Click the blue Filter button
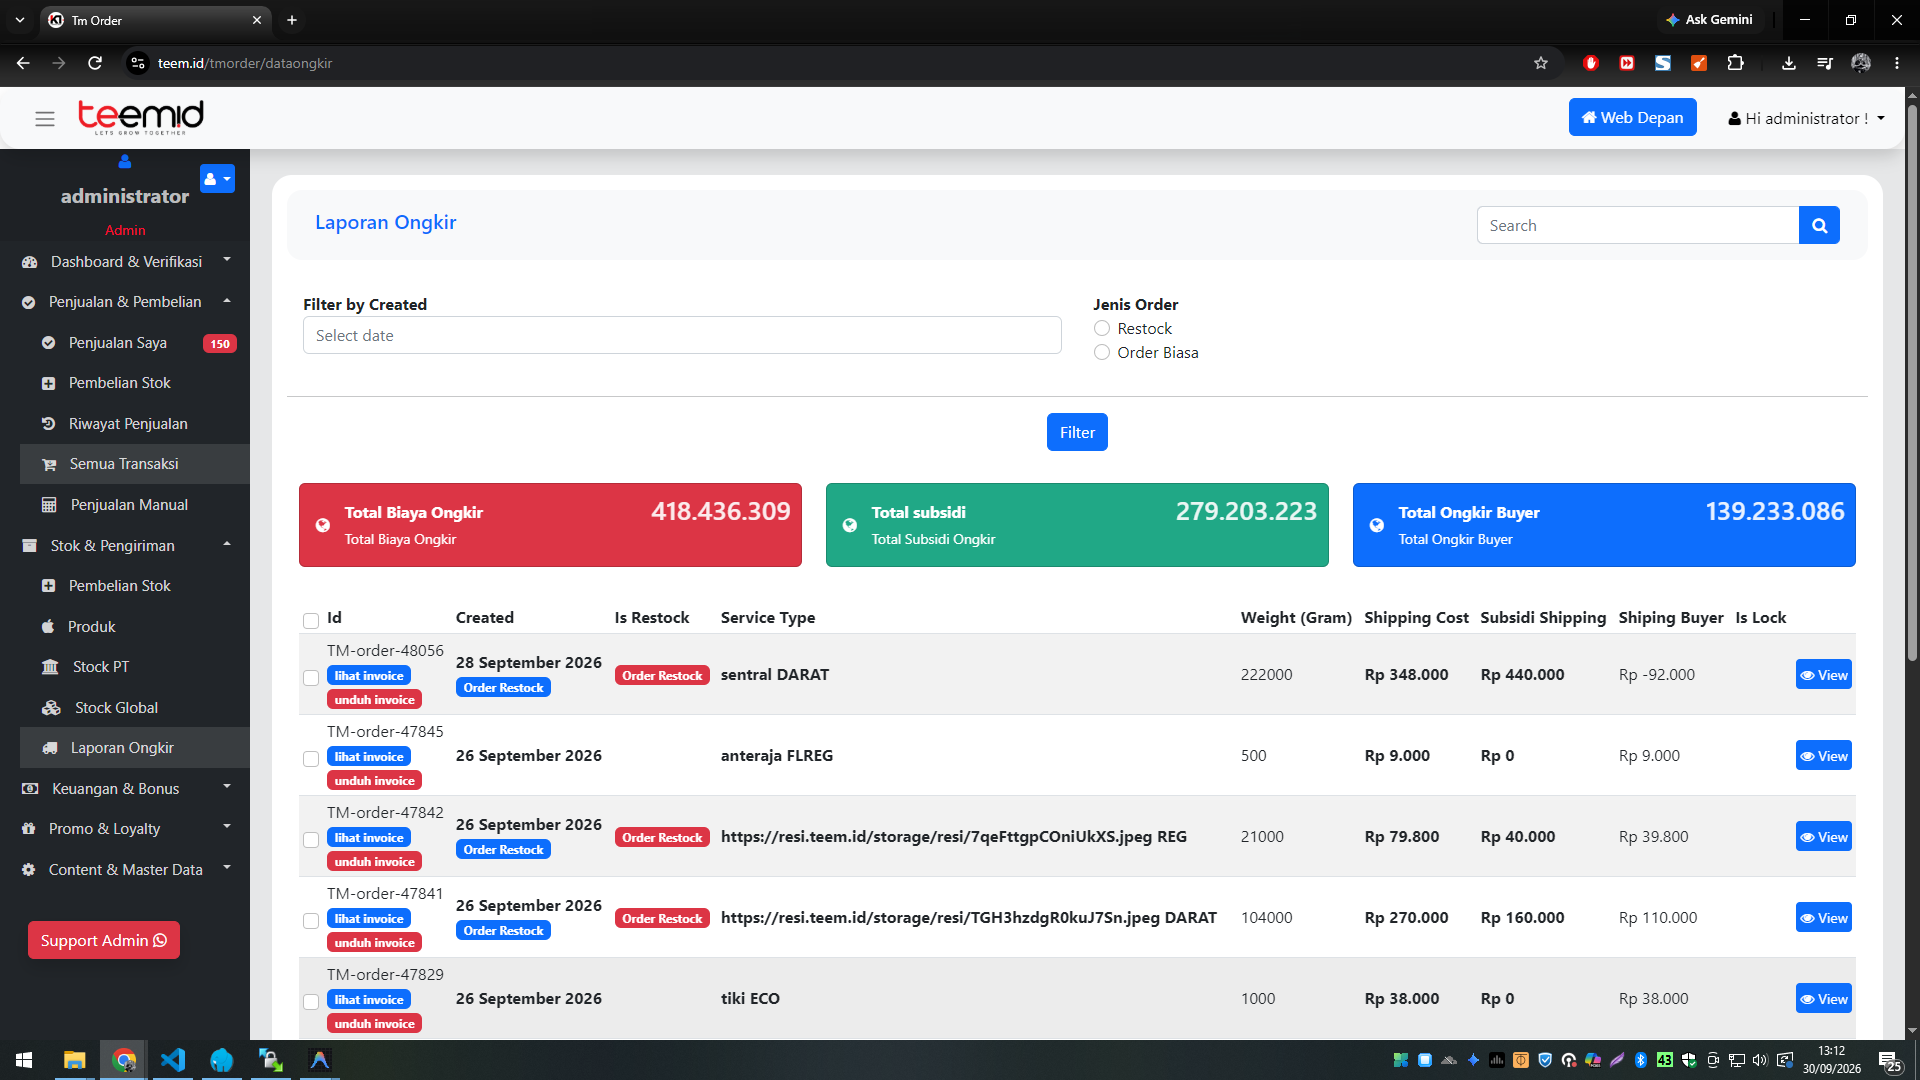This screenshot has width=1920, height=1080. [1077, 432]
